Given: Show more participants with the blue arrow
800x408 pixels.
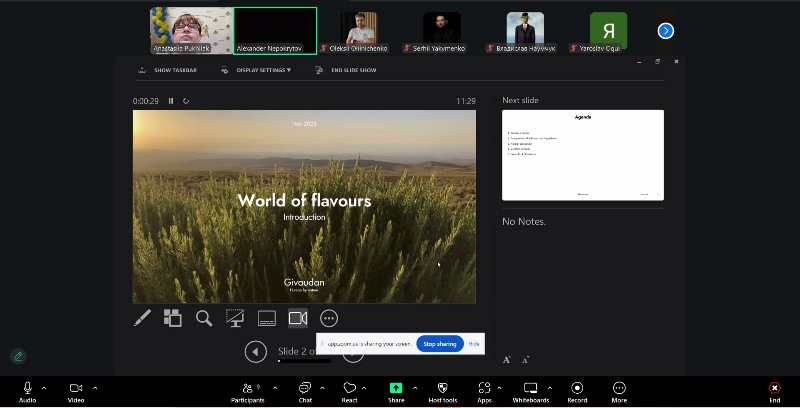Looking at the screenshot, I should click(x=665, y=31).
